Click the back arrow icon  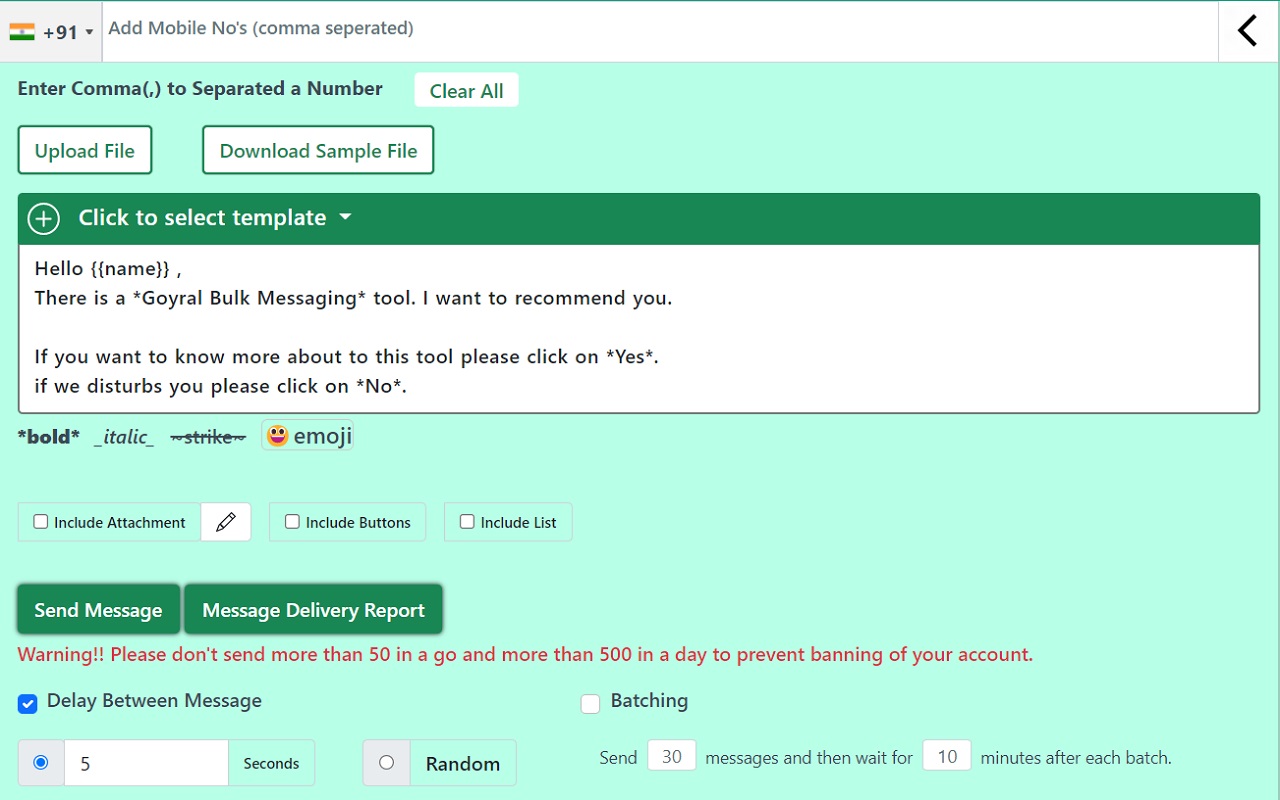coord(1247,31)
